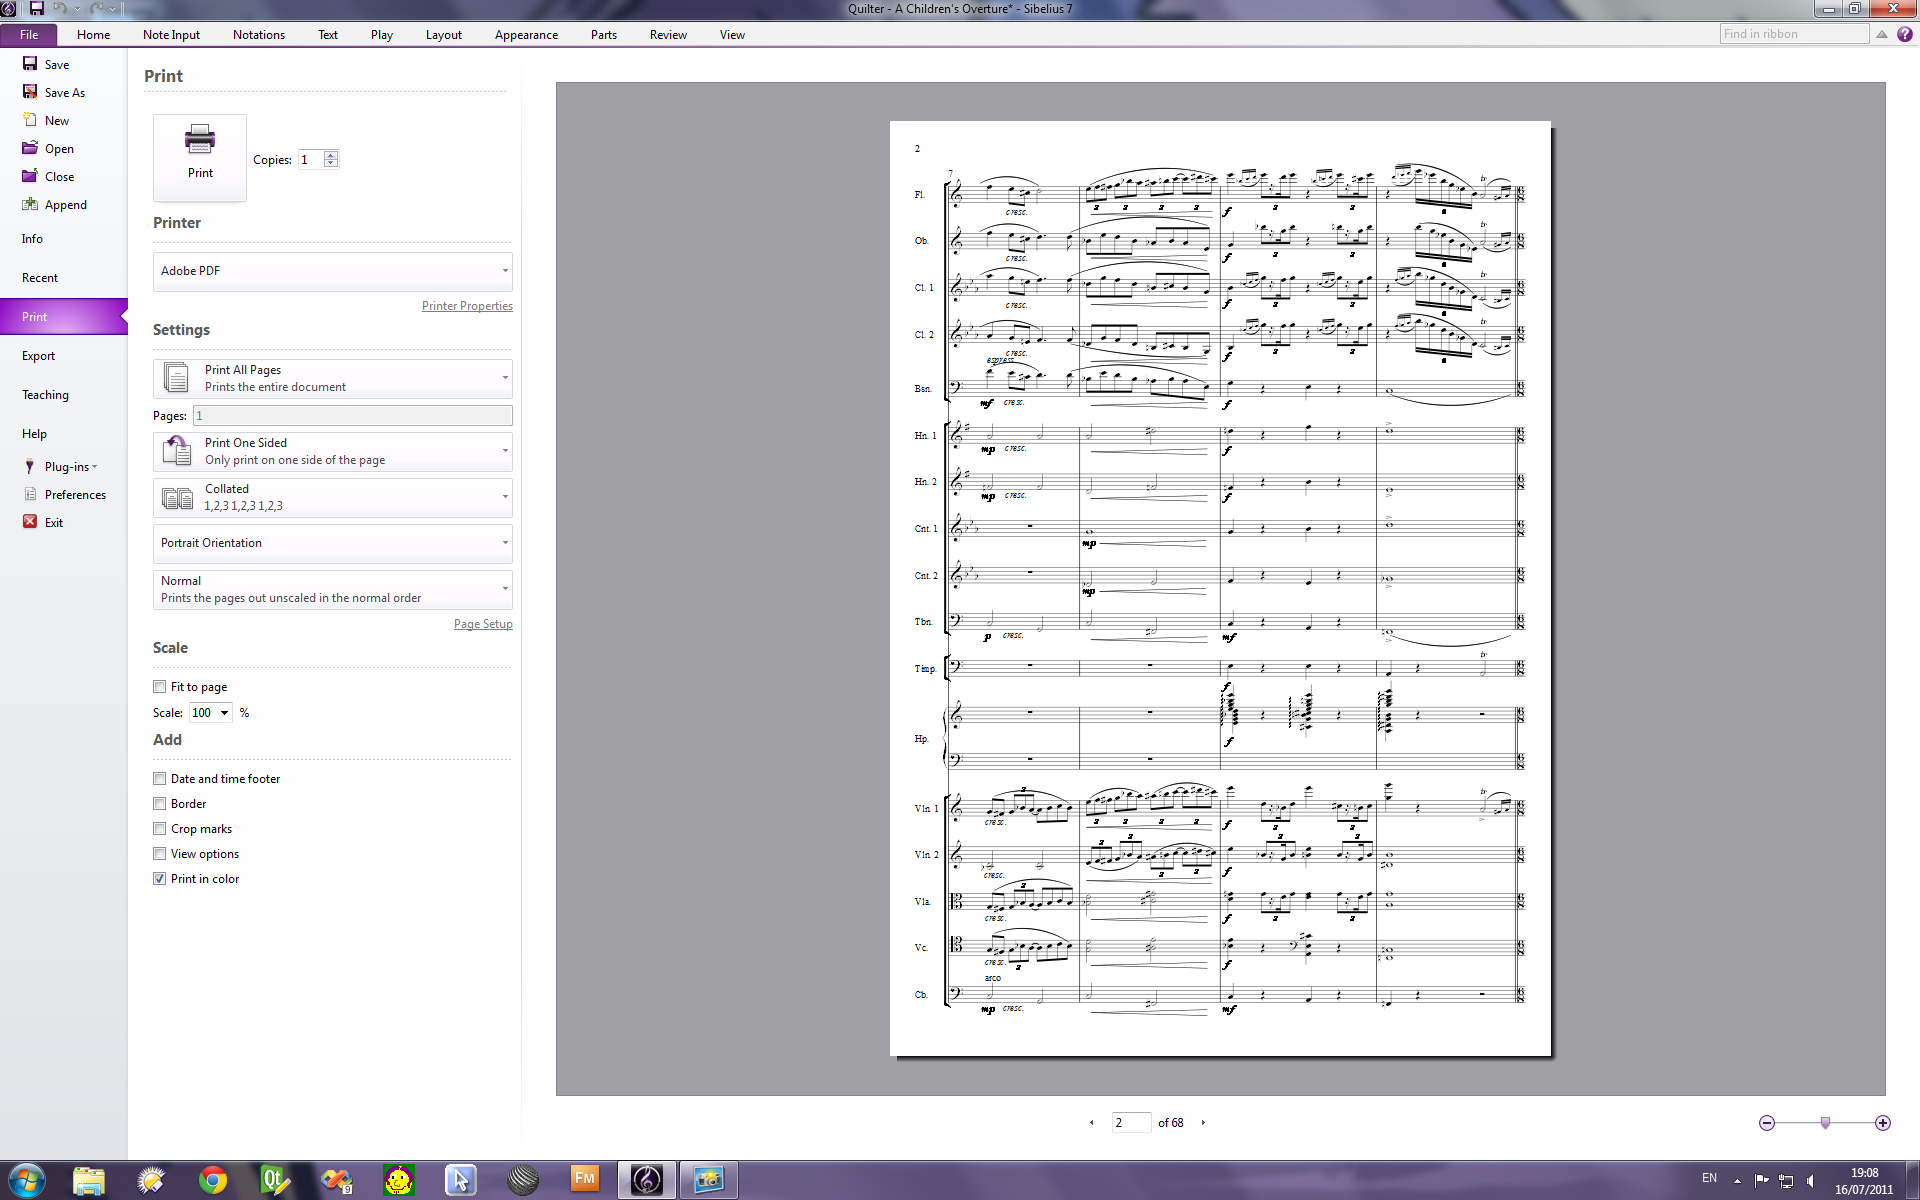Toggle the Print in color checkbox
Screen dimensions: 1920x1200
160,879
